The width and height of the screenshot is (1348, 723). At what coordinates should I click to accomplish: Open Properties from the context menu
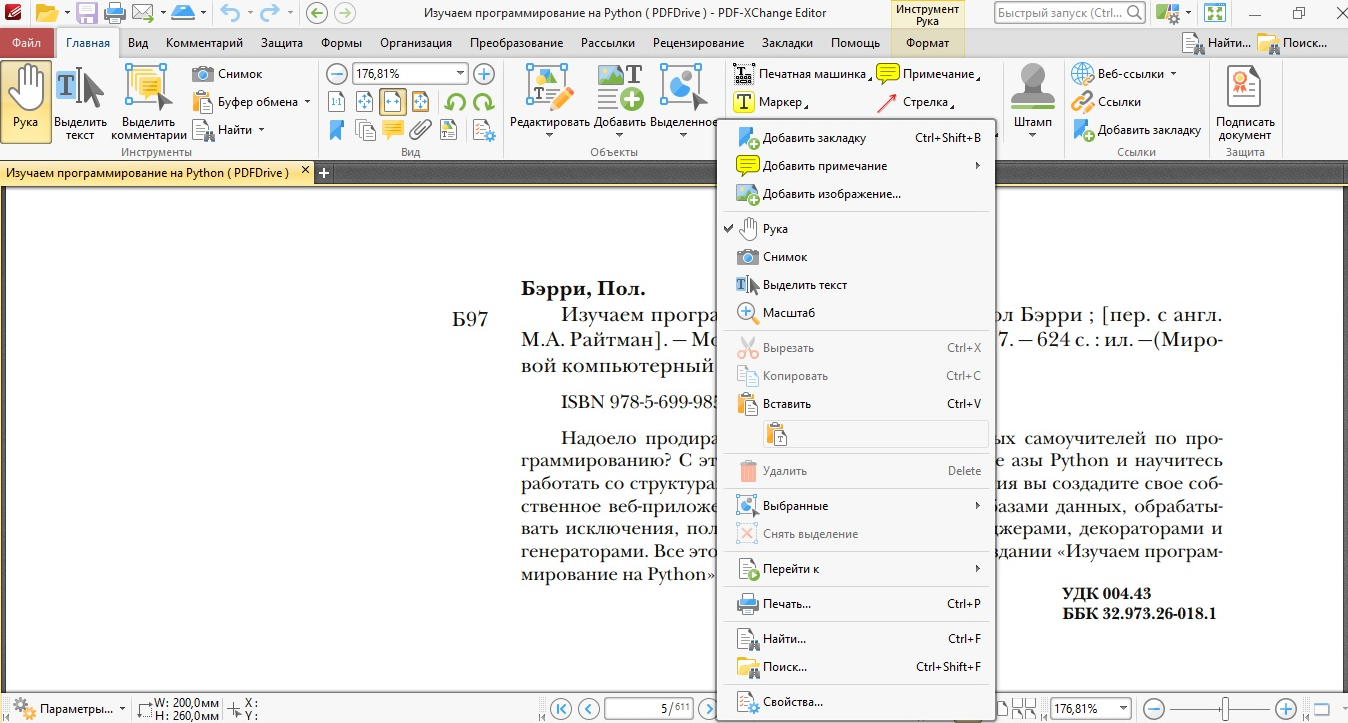792,702
